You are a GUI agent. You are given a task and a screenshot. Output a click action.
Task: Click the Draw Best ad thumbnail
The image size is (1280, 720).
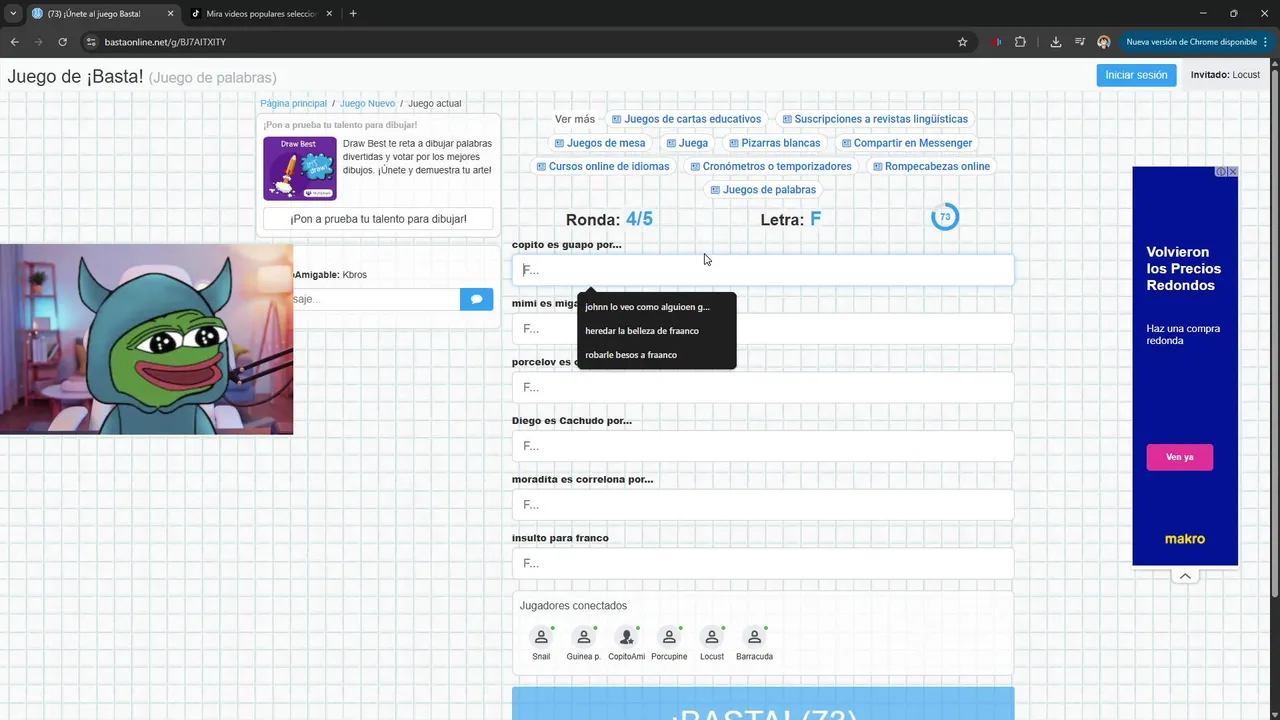click(299, 168)
